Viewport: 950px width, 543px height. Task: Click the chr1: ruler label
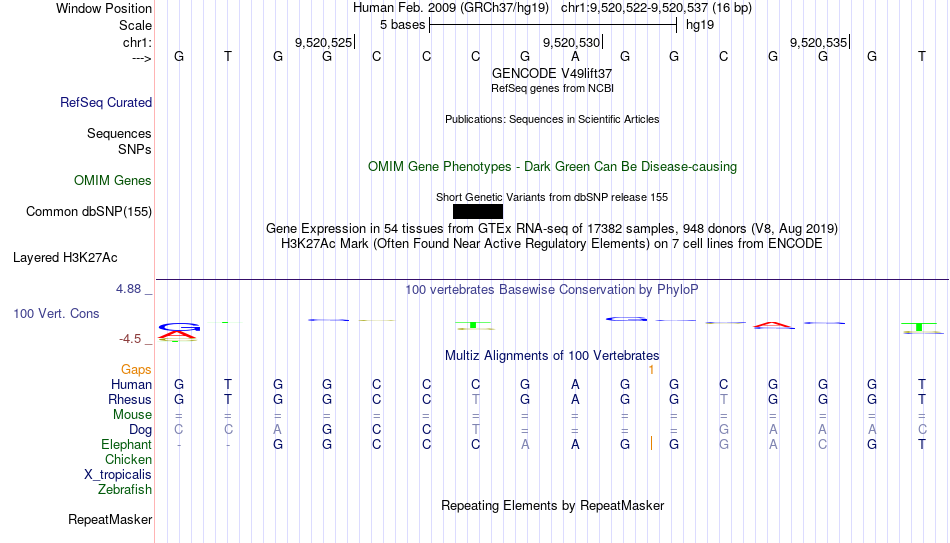point(138,42)
